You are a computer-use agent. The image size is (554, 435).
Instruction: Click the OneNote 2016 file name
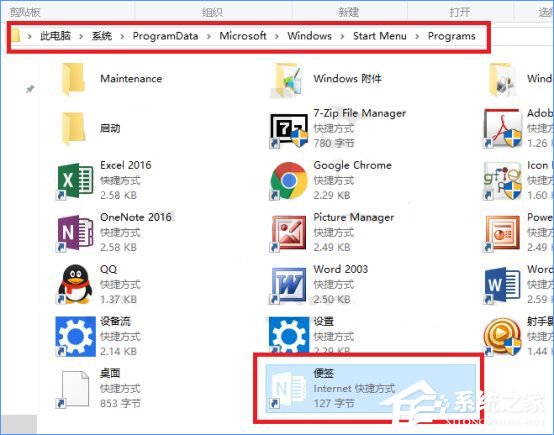(x=136, y=217)
